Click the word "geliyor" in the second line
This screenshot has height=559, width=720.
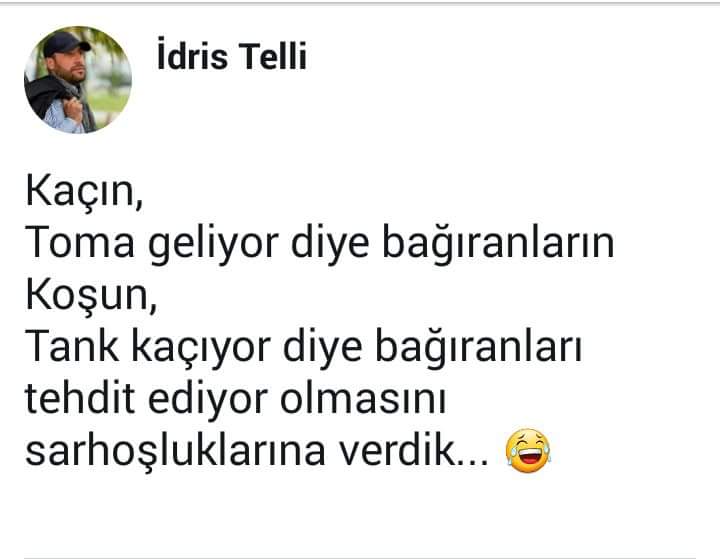(213, 245)
